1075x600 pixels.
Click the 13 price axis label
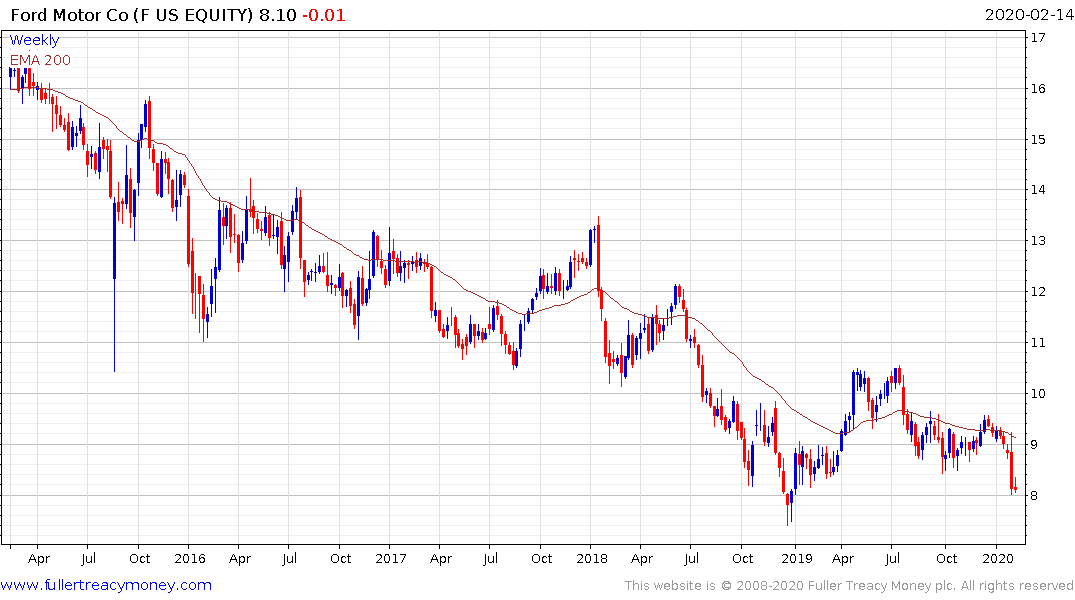click(1038, 241)
